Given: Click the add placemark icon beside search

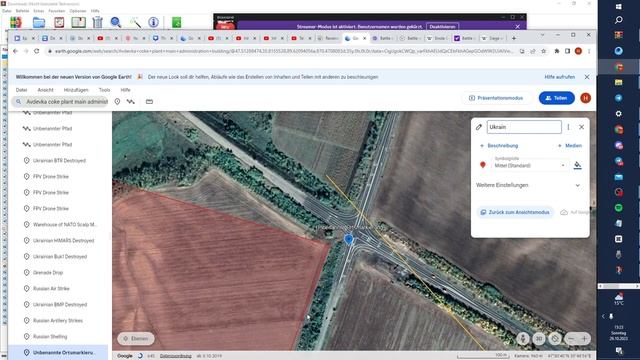Looking at the screenshot, I should [117, 102].
